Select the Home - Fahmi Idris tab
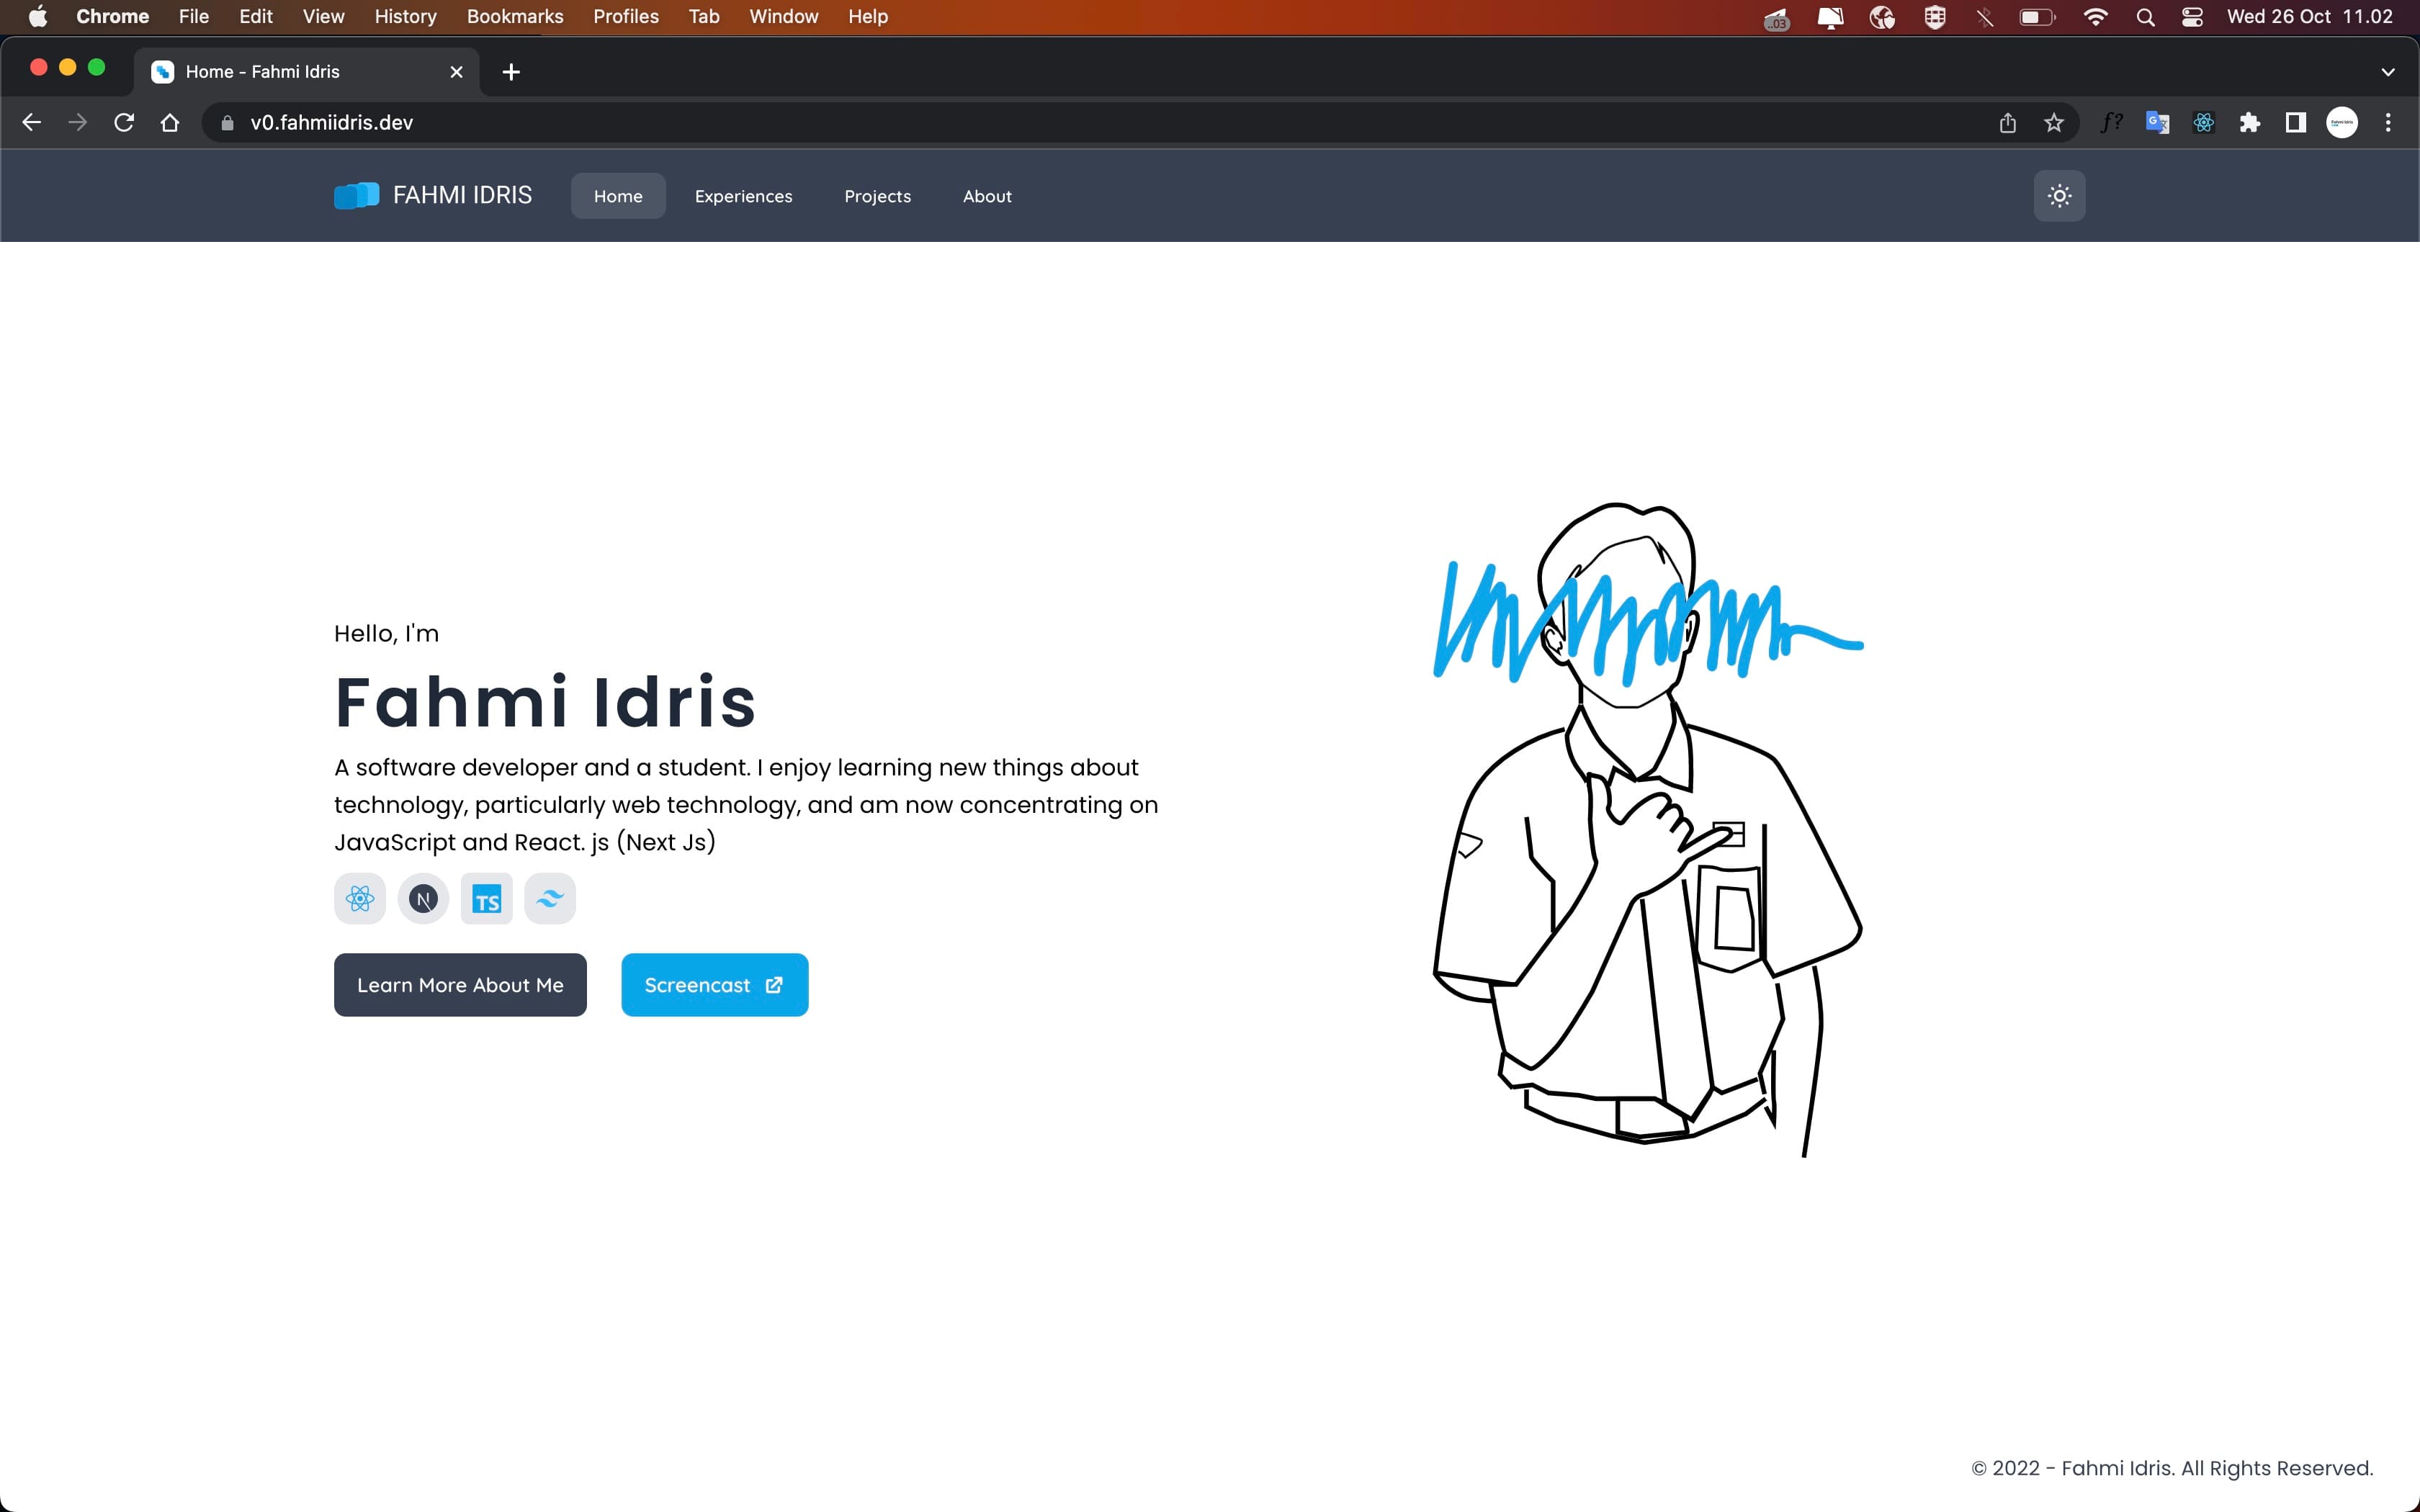The width and height of the screenshot is (2420, 1512). (x=307, y=72)
